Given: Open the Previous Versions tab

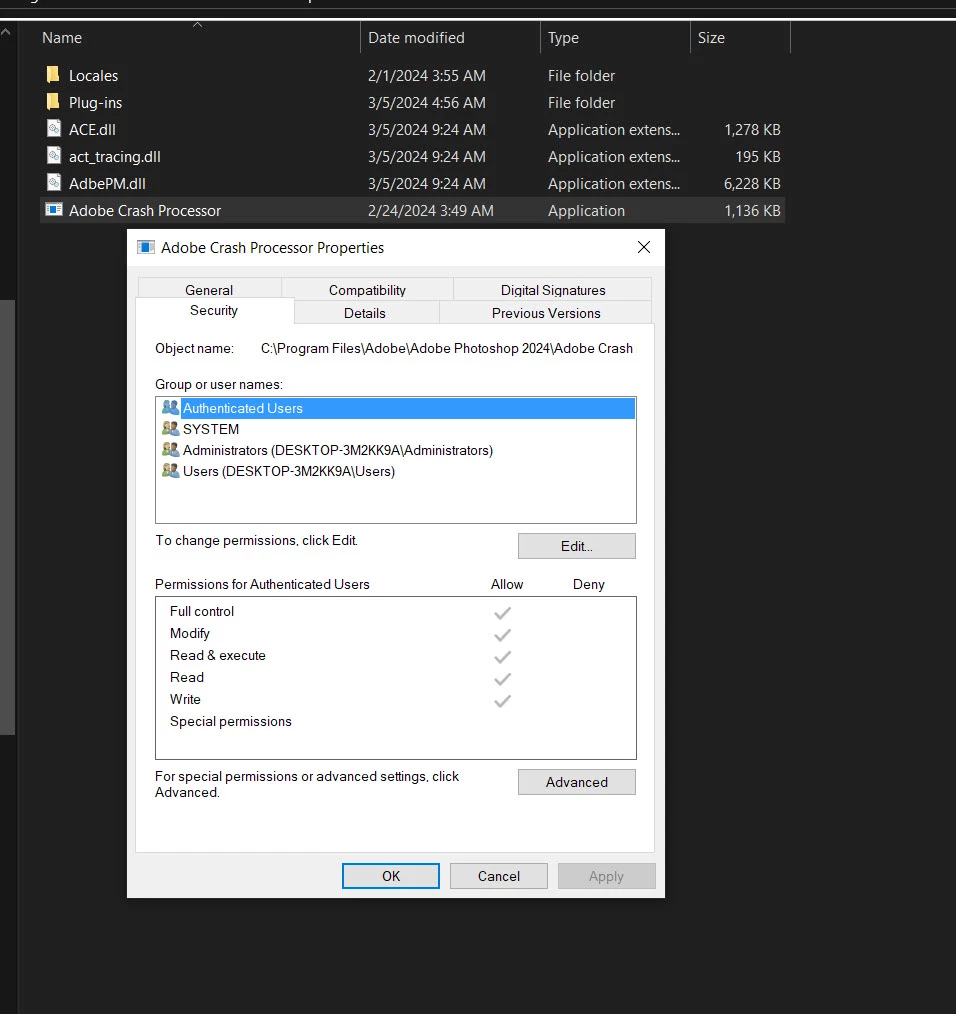Looking at the screenshot, I should 546,313.
